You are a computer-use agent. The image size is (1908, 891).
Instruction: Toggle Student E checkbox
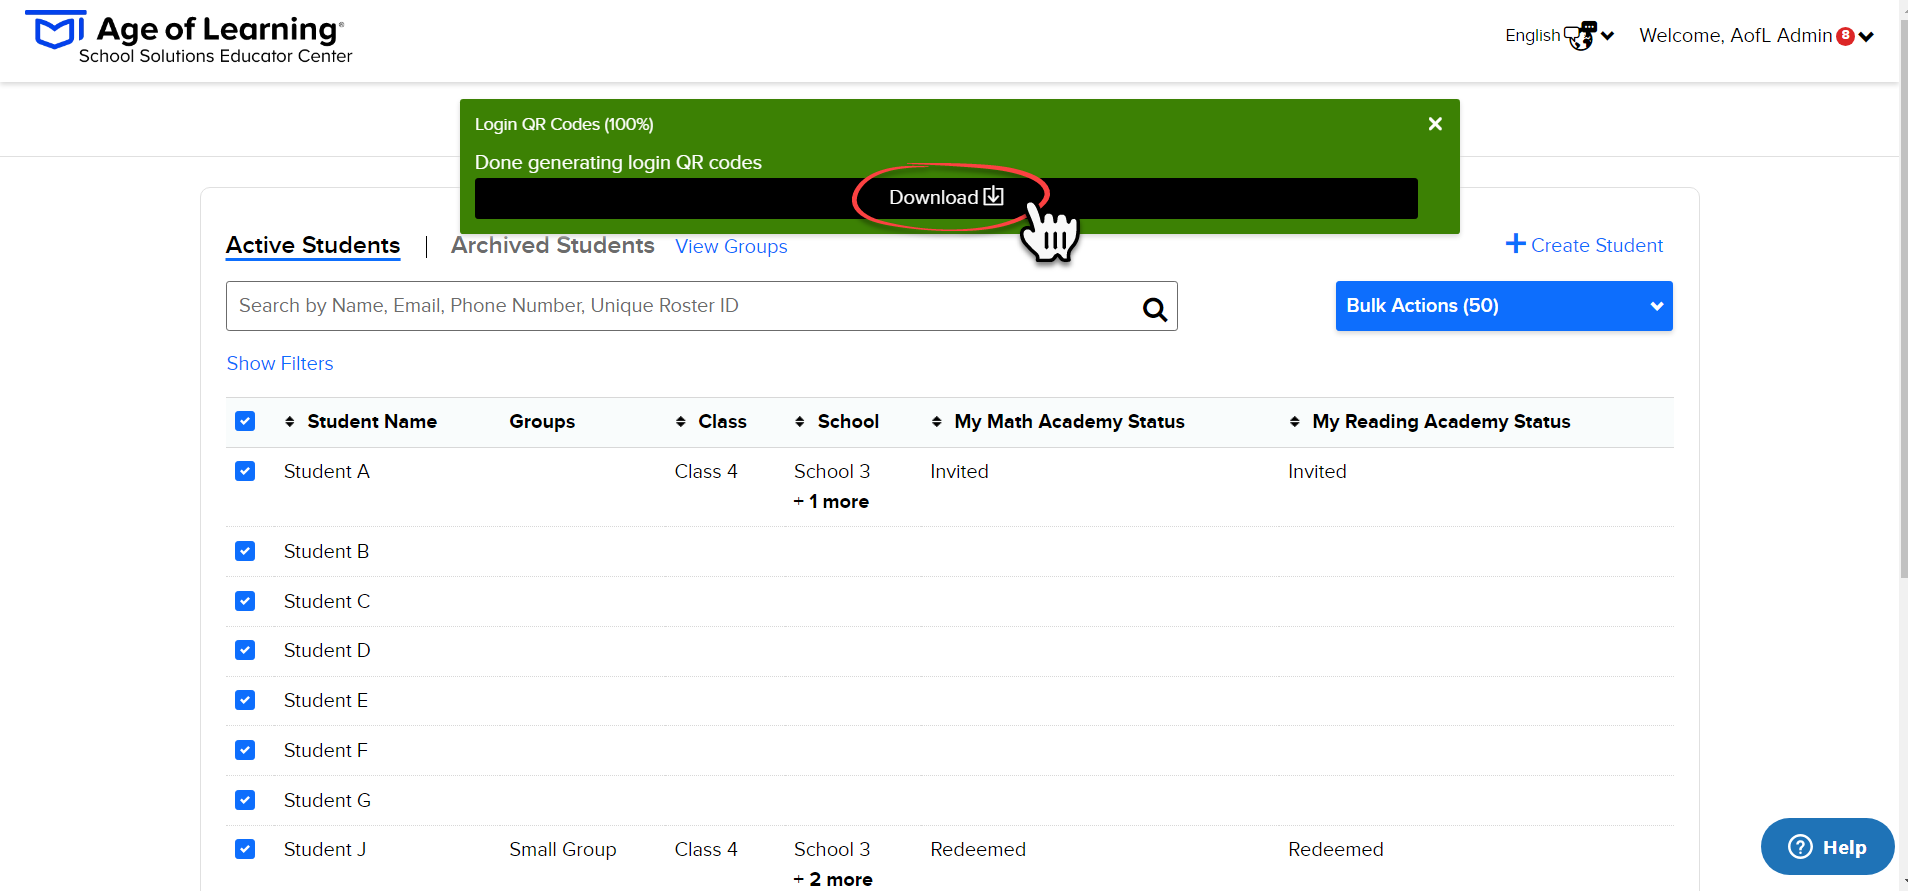click(x=245, y=700)
